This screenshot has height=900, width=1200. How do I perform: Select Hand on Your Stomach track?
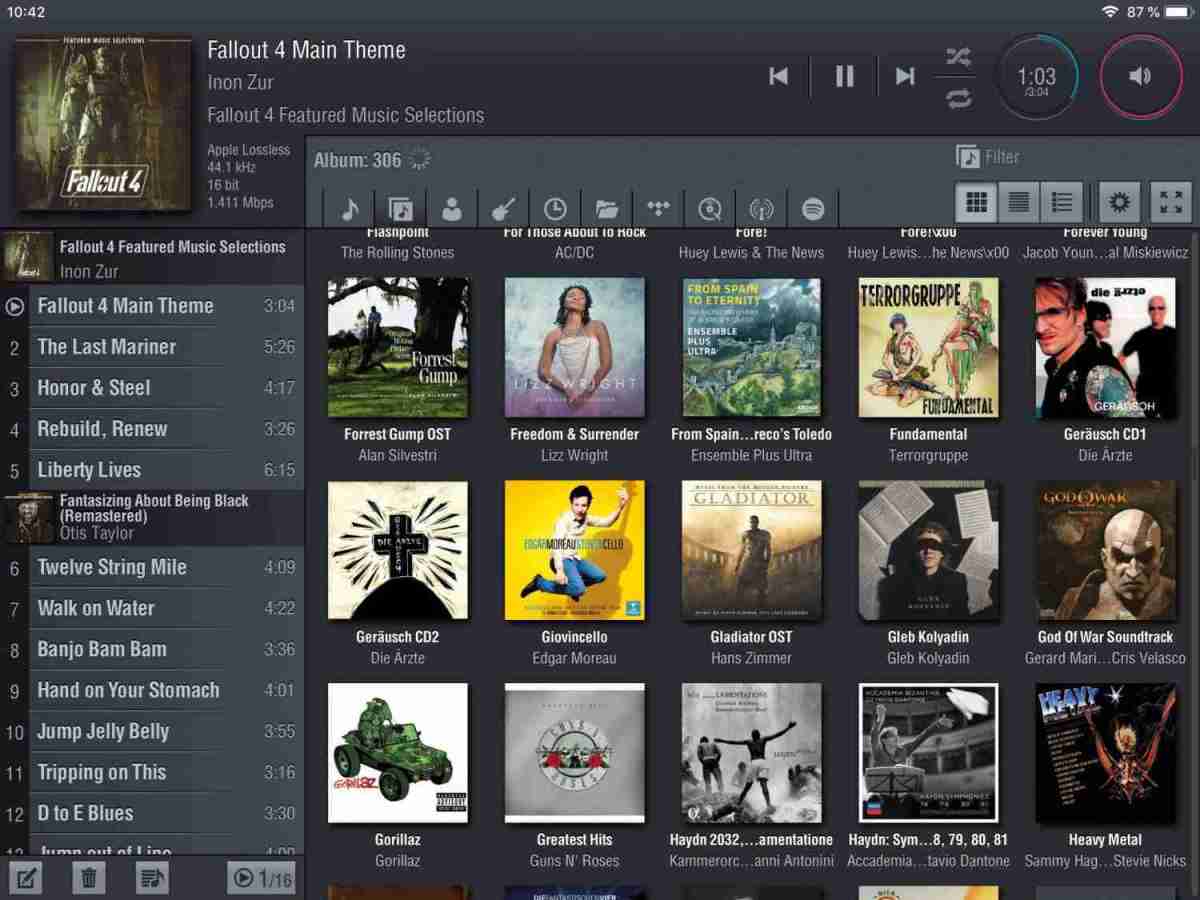152,690
